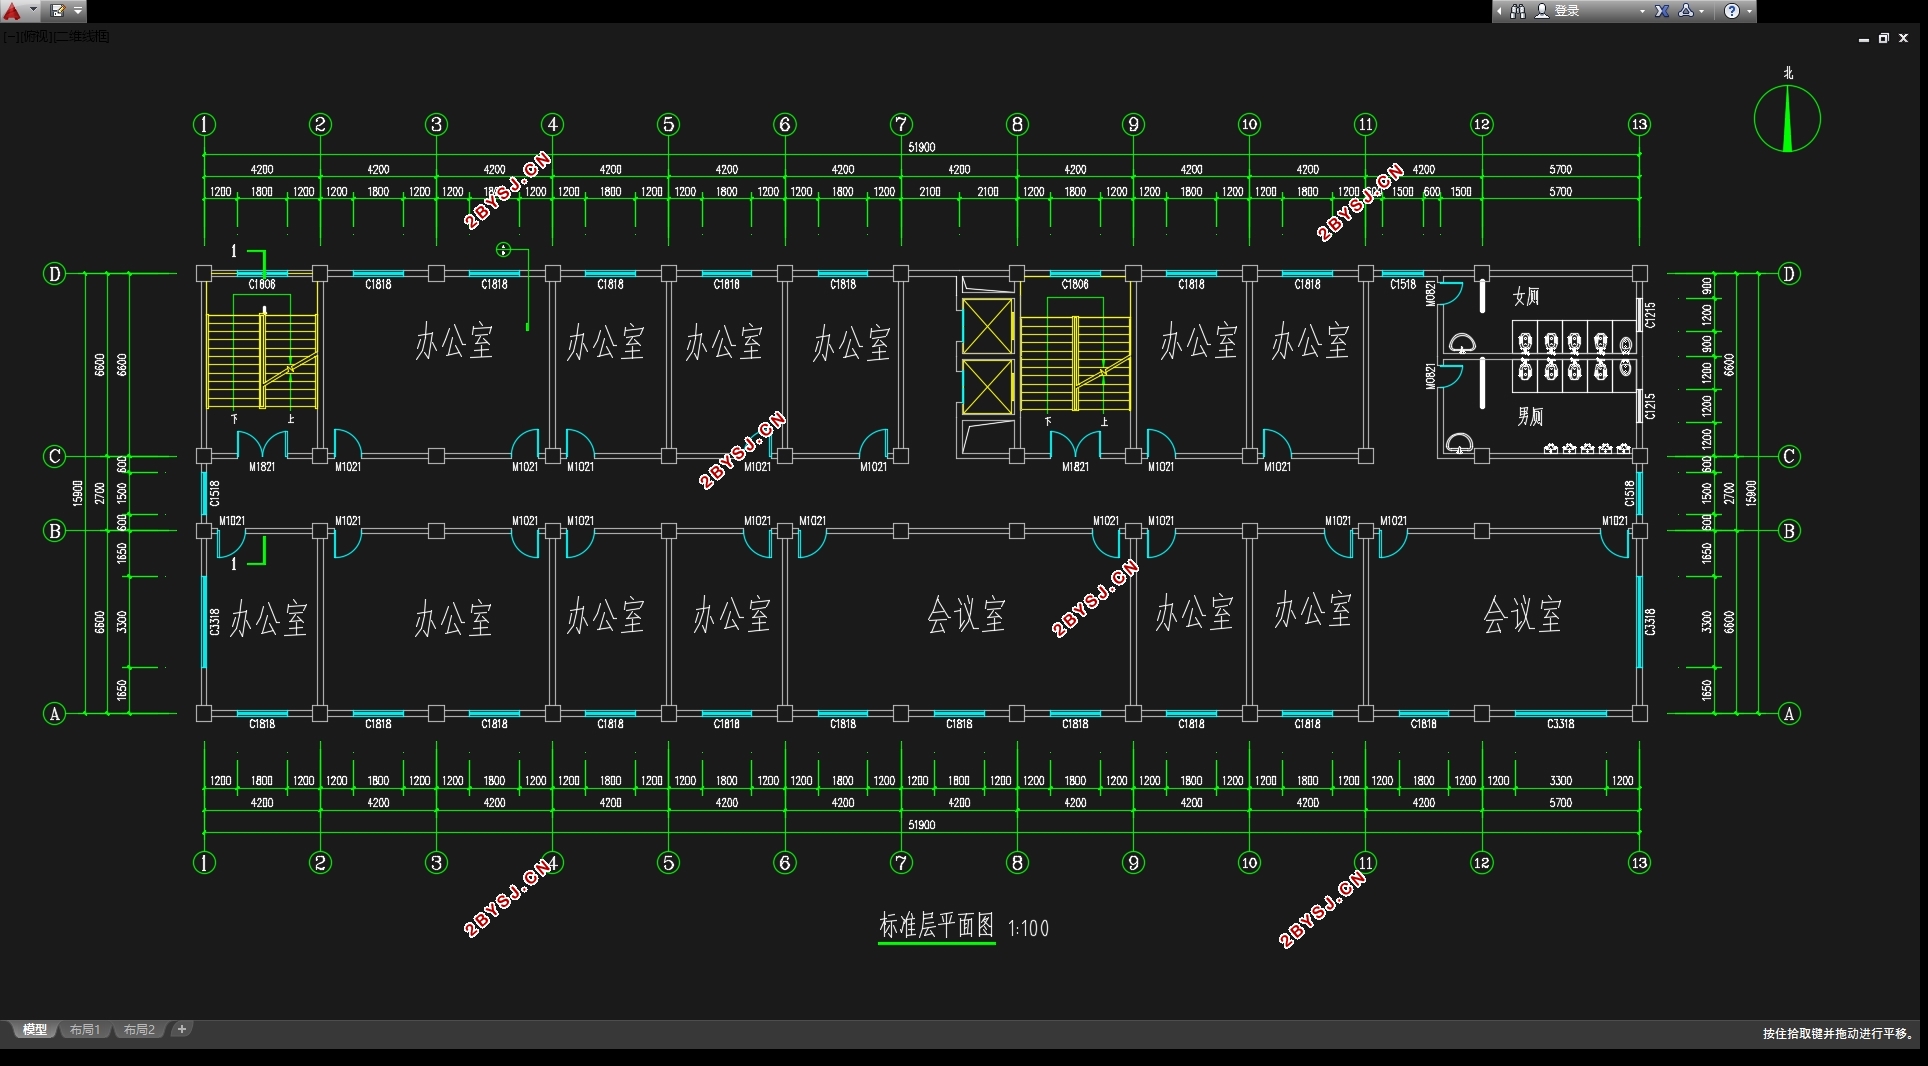Switch to the 模型 model tab
This screenshot has width=1928, height=1066.
coord(35,1029)
